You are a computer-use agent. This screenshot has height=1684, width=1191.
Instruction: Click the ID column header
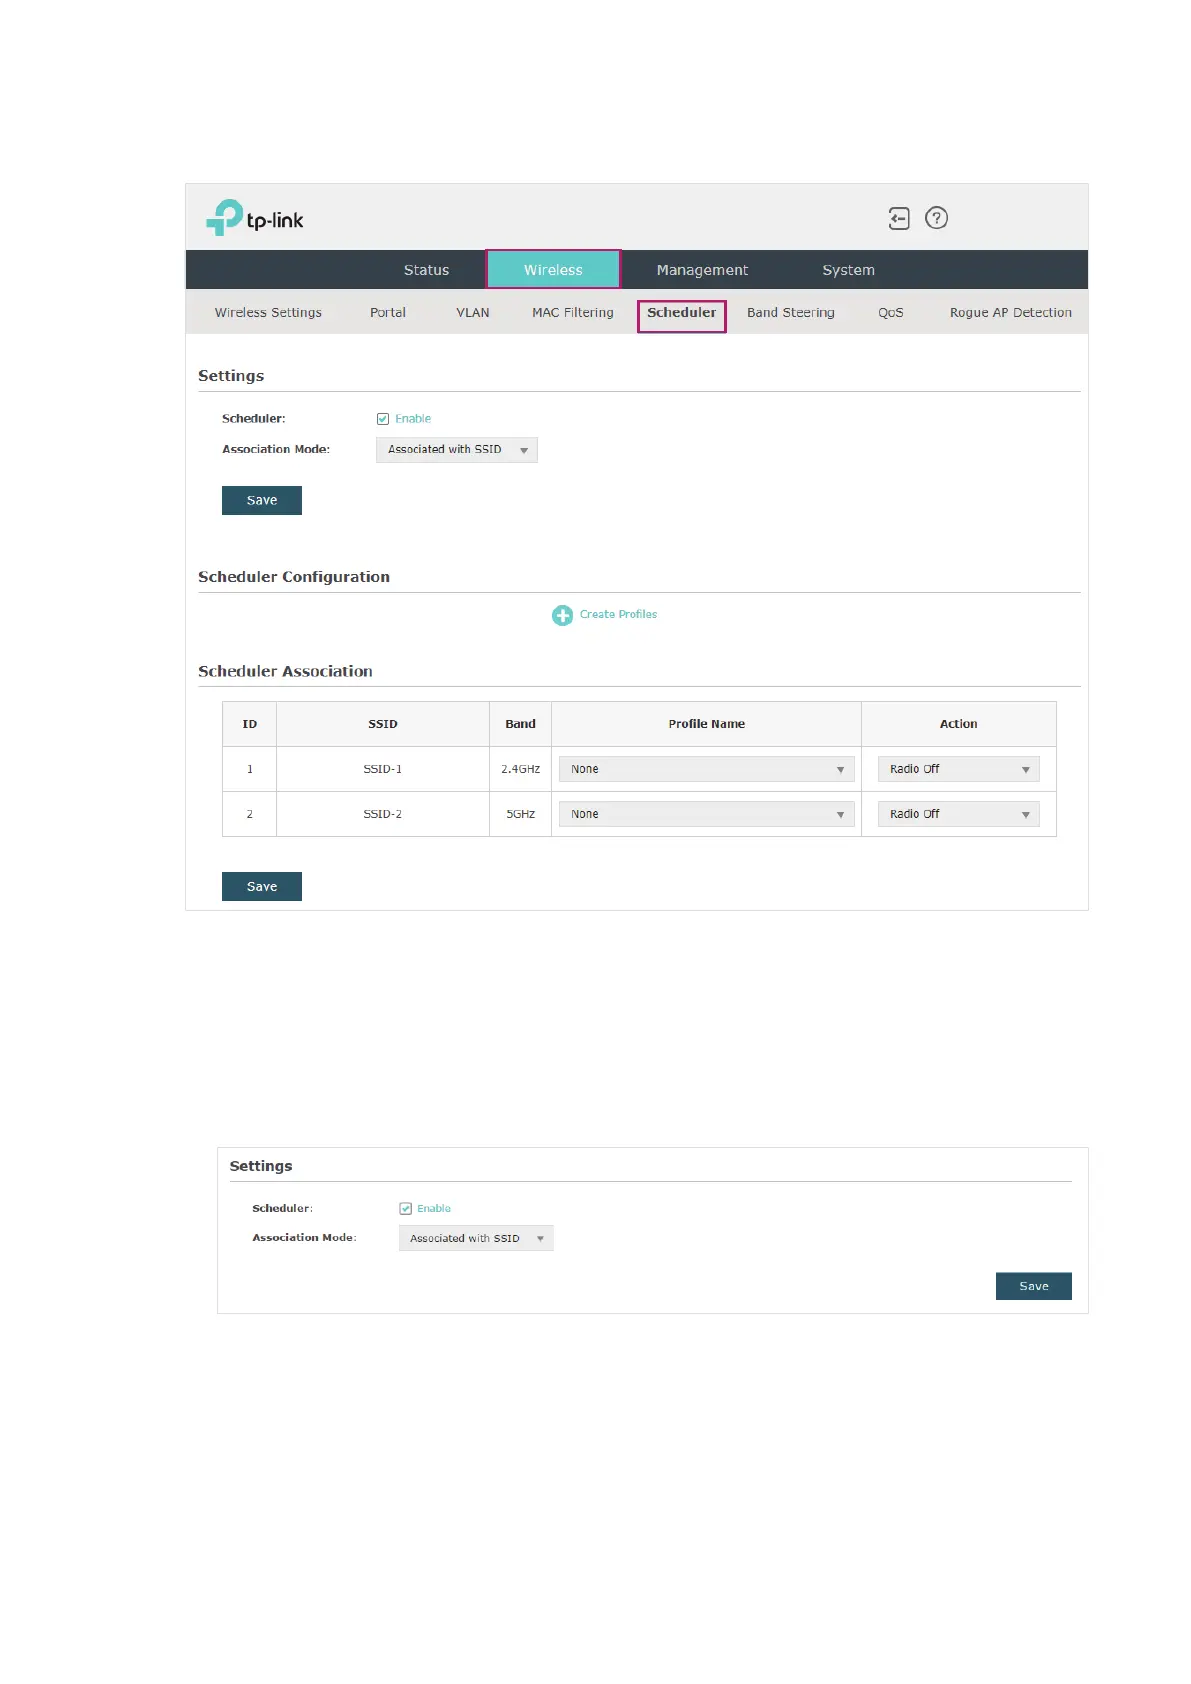[x=250, y=724]
